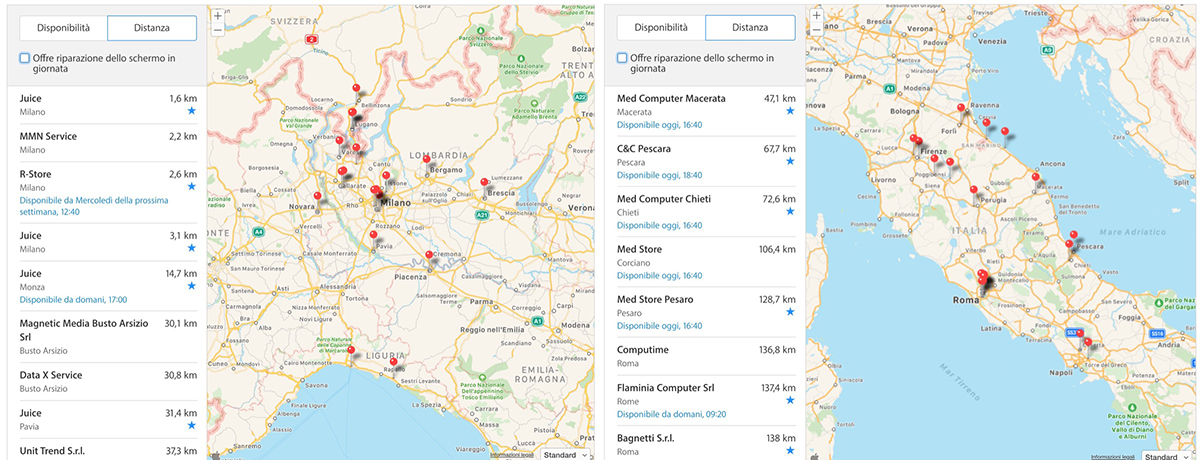The image size is (1200, 460).
Task: Open 'Informazioni legali' on the Roma map
Action: click(x=1112, y=456)
